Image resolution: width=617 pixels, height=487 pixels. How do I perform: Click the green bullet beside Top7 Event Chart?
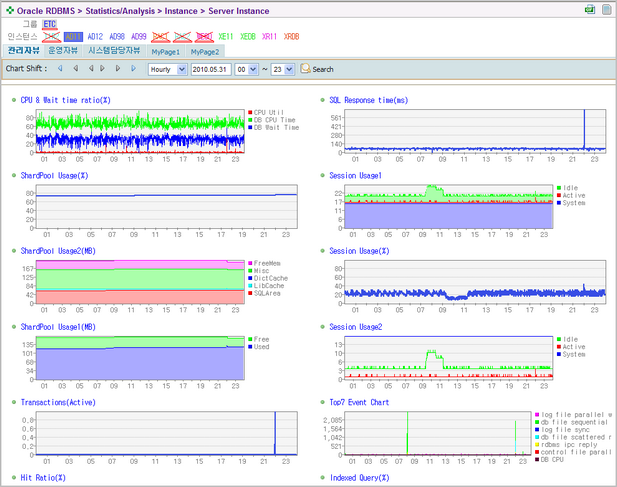323,402
